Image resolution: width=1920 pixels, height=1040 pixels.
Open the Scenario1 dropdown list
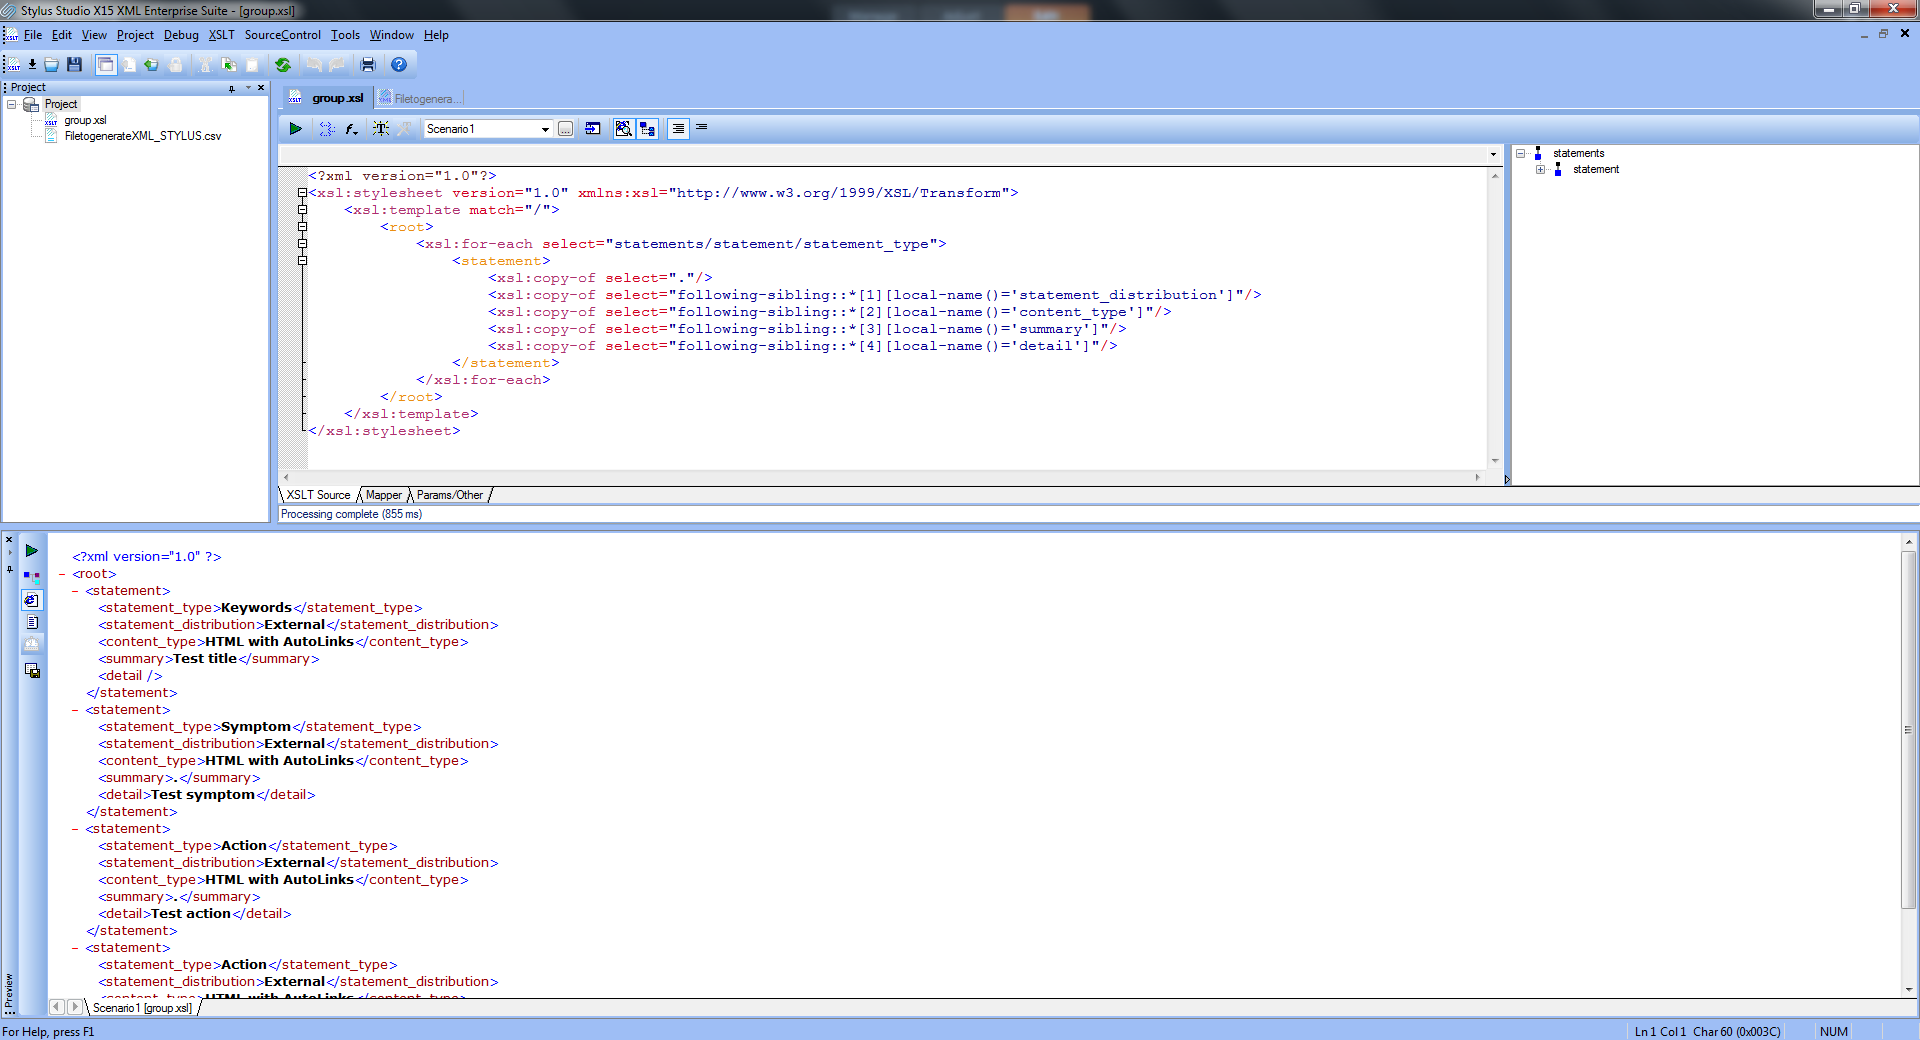click(x=545, y=129)
